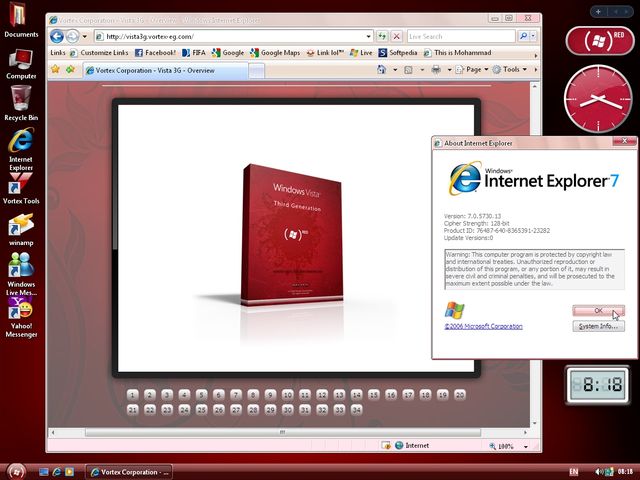
Task: Open the Vortex Tools desktop shortcut
Action: (x=21, y=189)
